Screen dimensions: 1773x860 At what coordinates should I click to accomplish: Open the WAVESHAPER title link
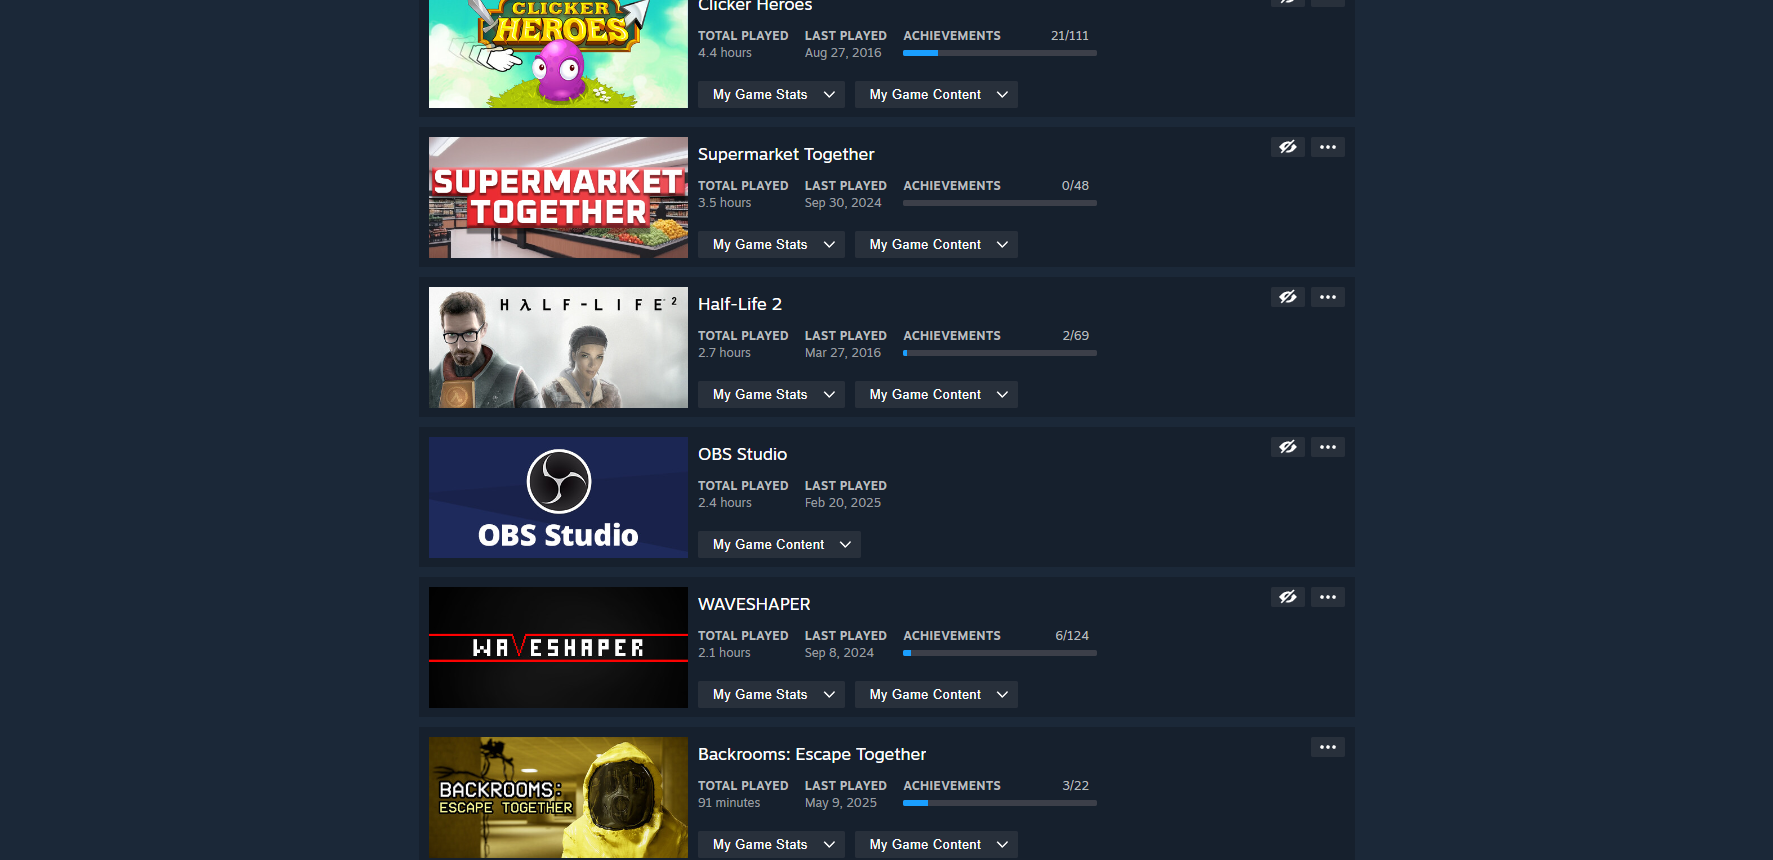click(x=754, y=604)
